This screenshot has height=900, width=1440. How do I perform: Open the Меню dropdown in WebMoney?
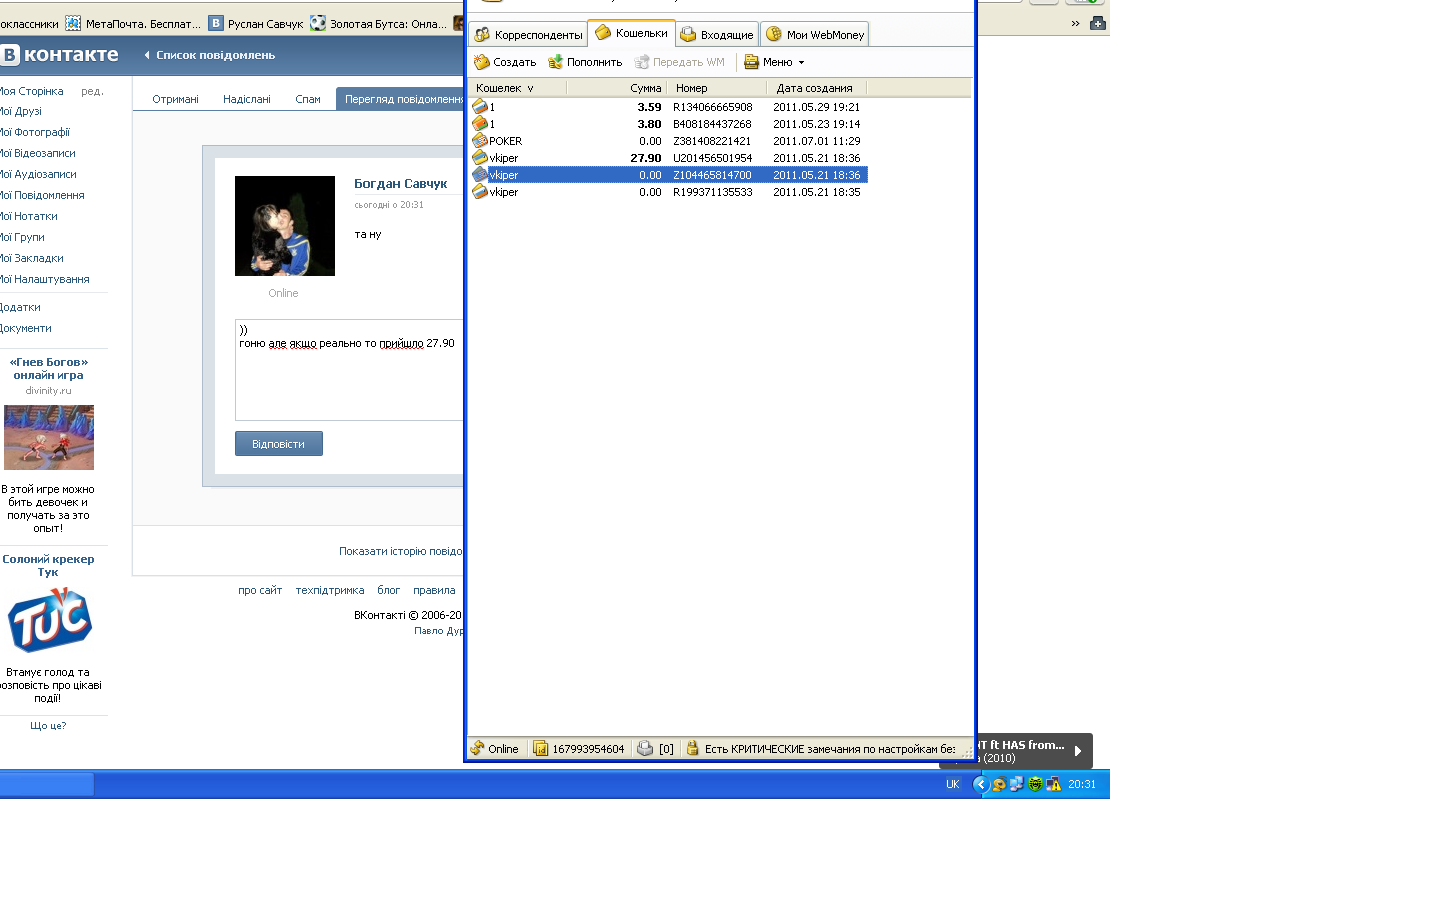point(774,62)
